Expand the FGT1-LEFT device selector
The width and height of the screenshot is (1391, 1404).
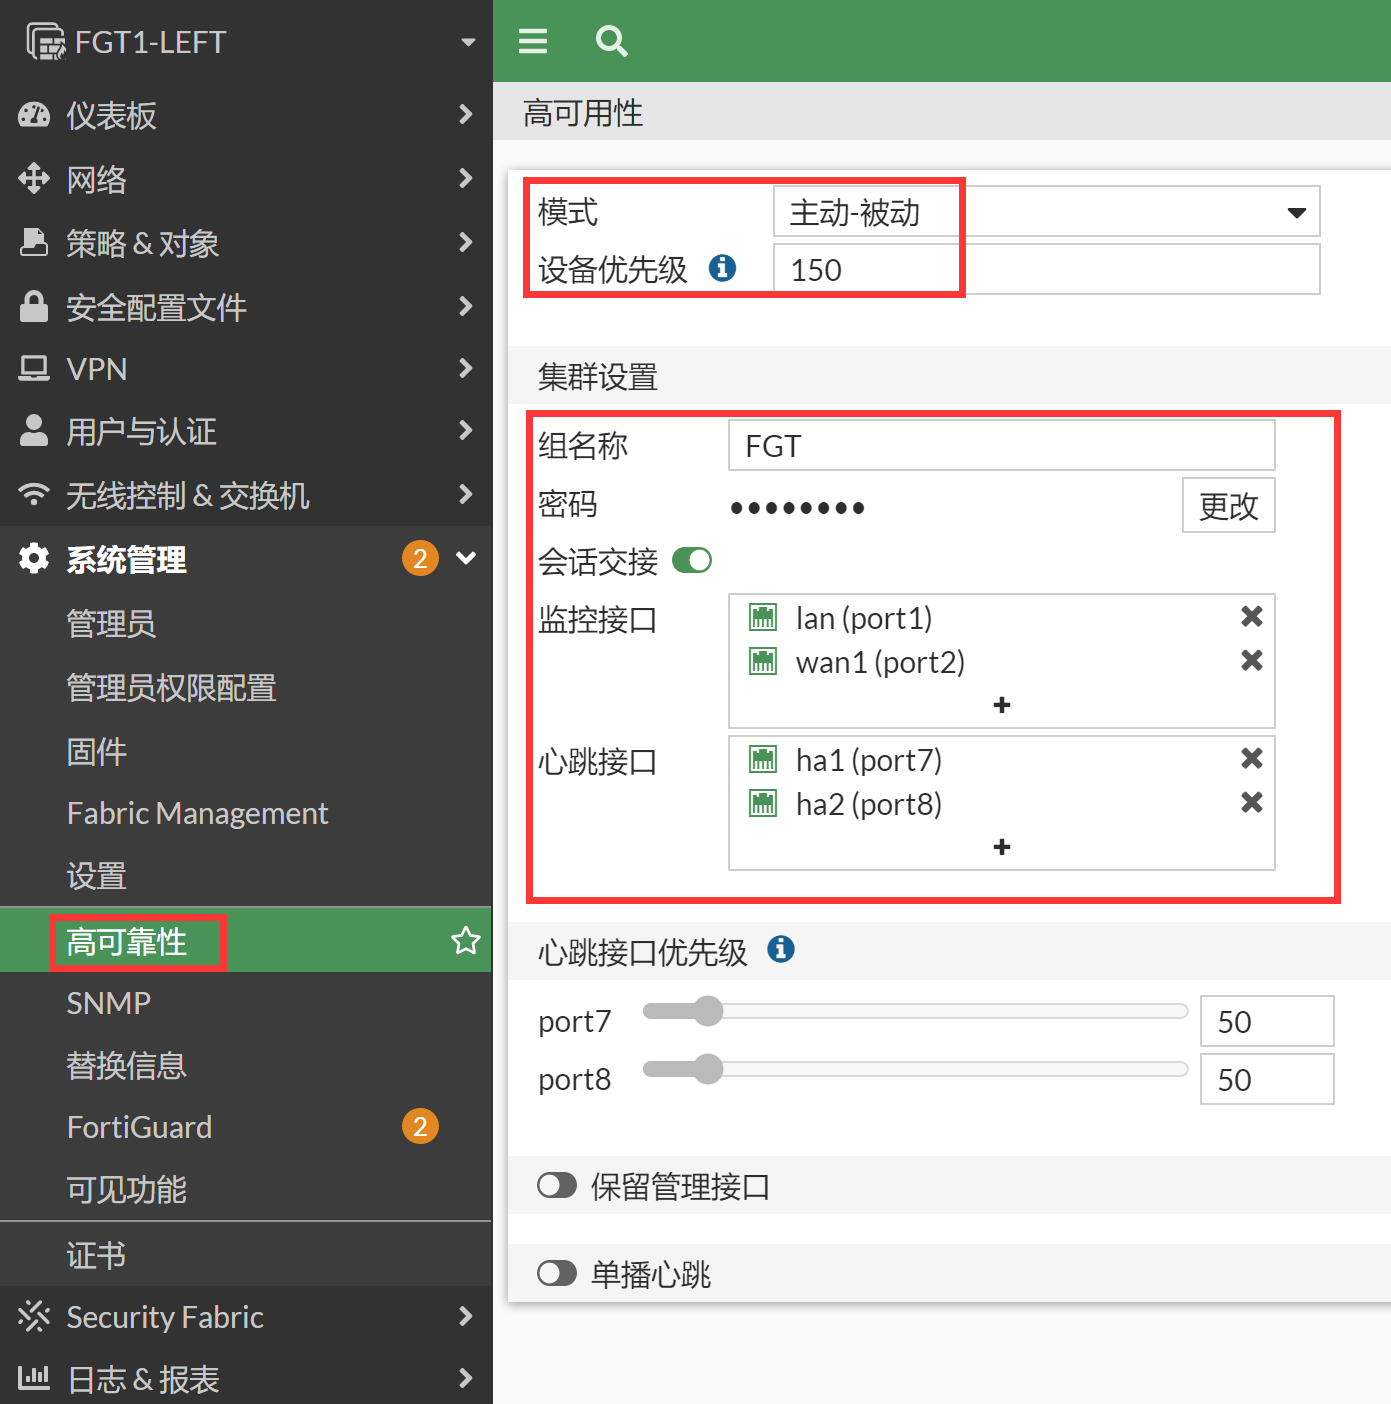(x=467, y=42)
